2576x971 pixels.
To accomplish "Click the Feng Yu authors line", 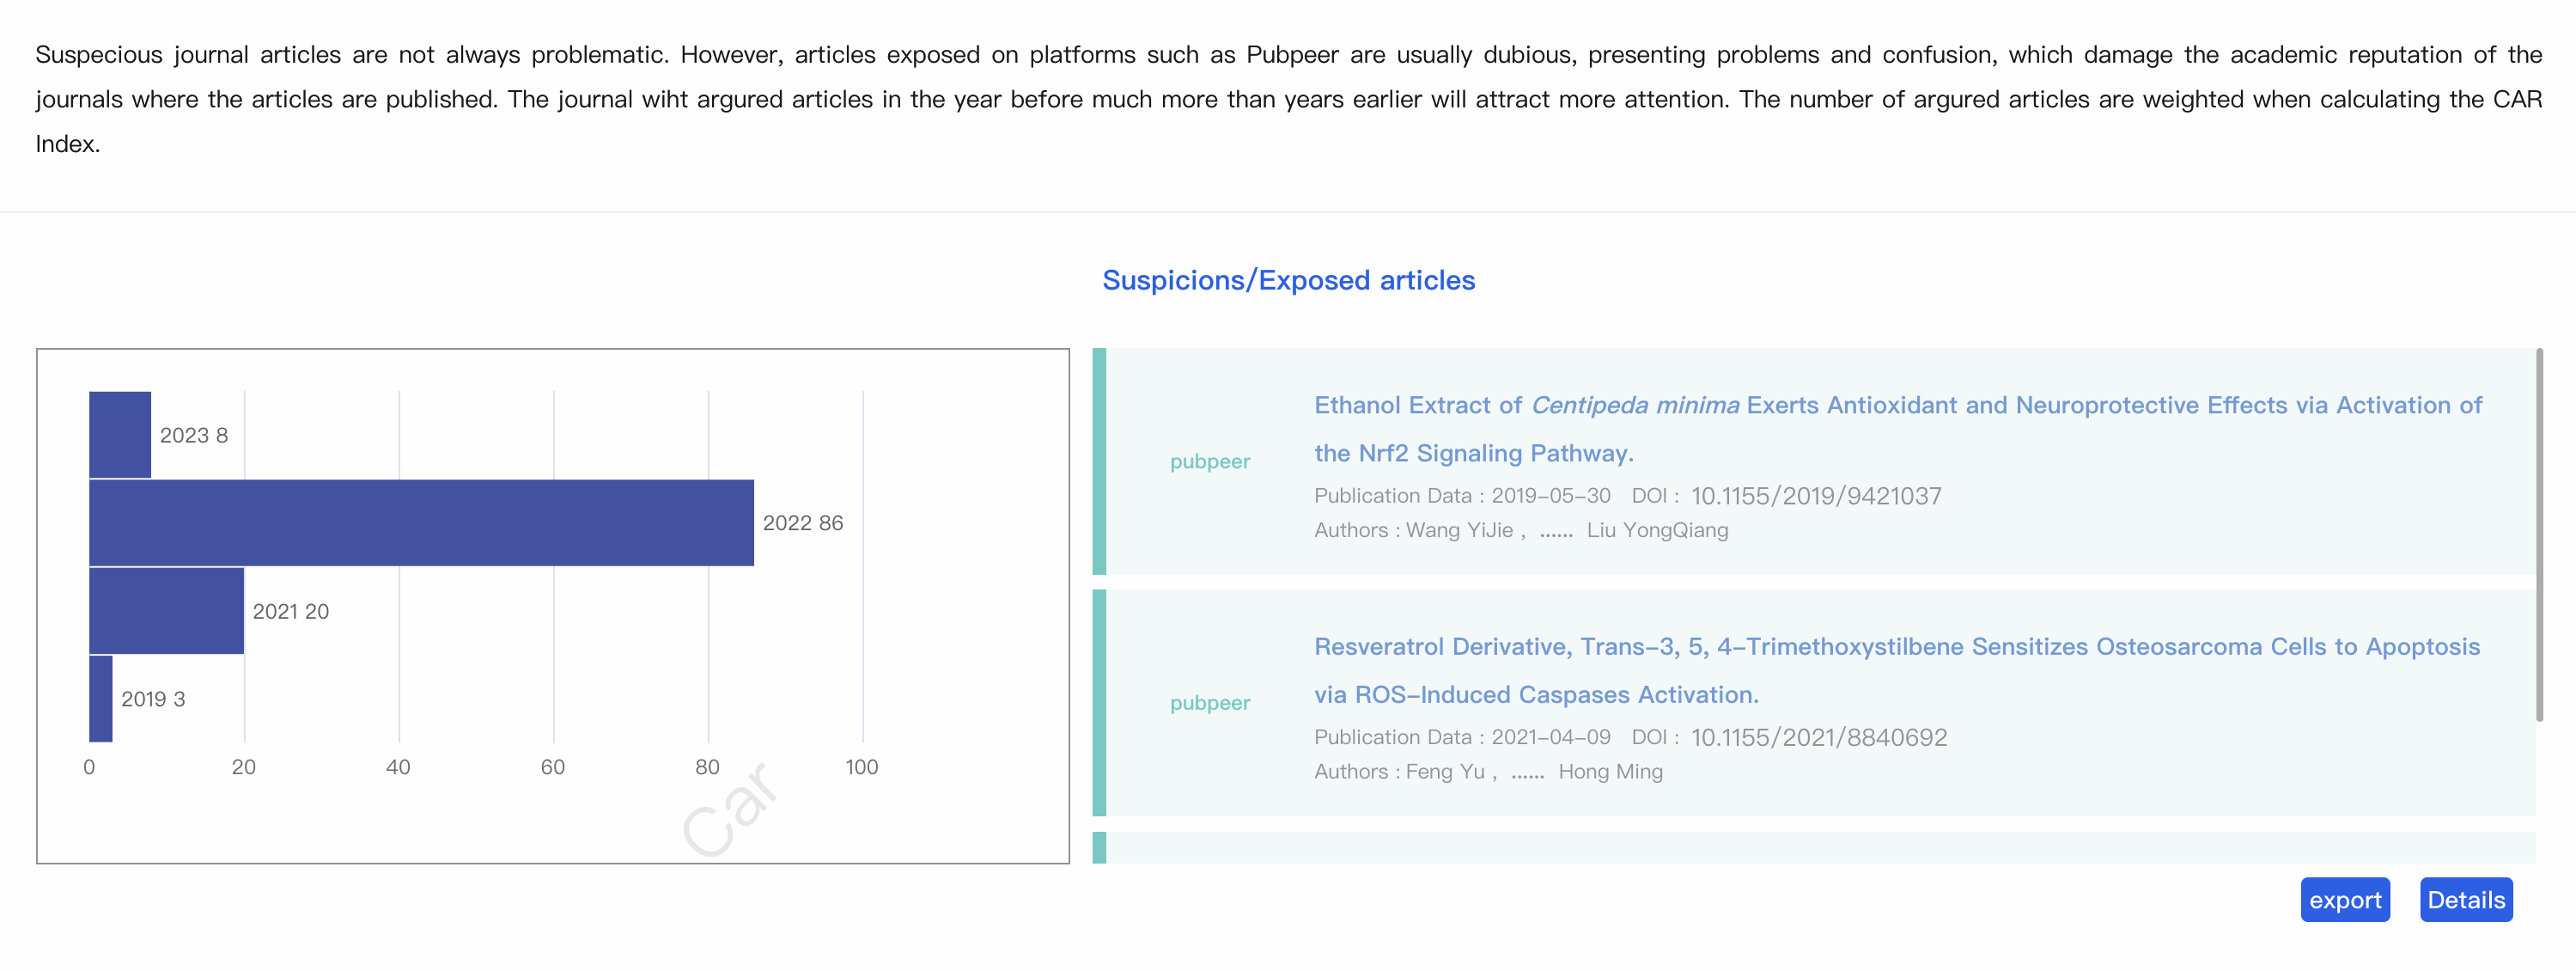I will [x=1488, y=772].
